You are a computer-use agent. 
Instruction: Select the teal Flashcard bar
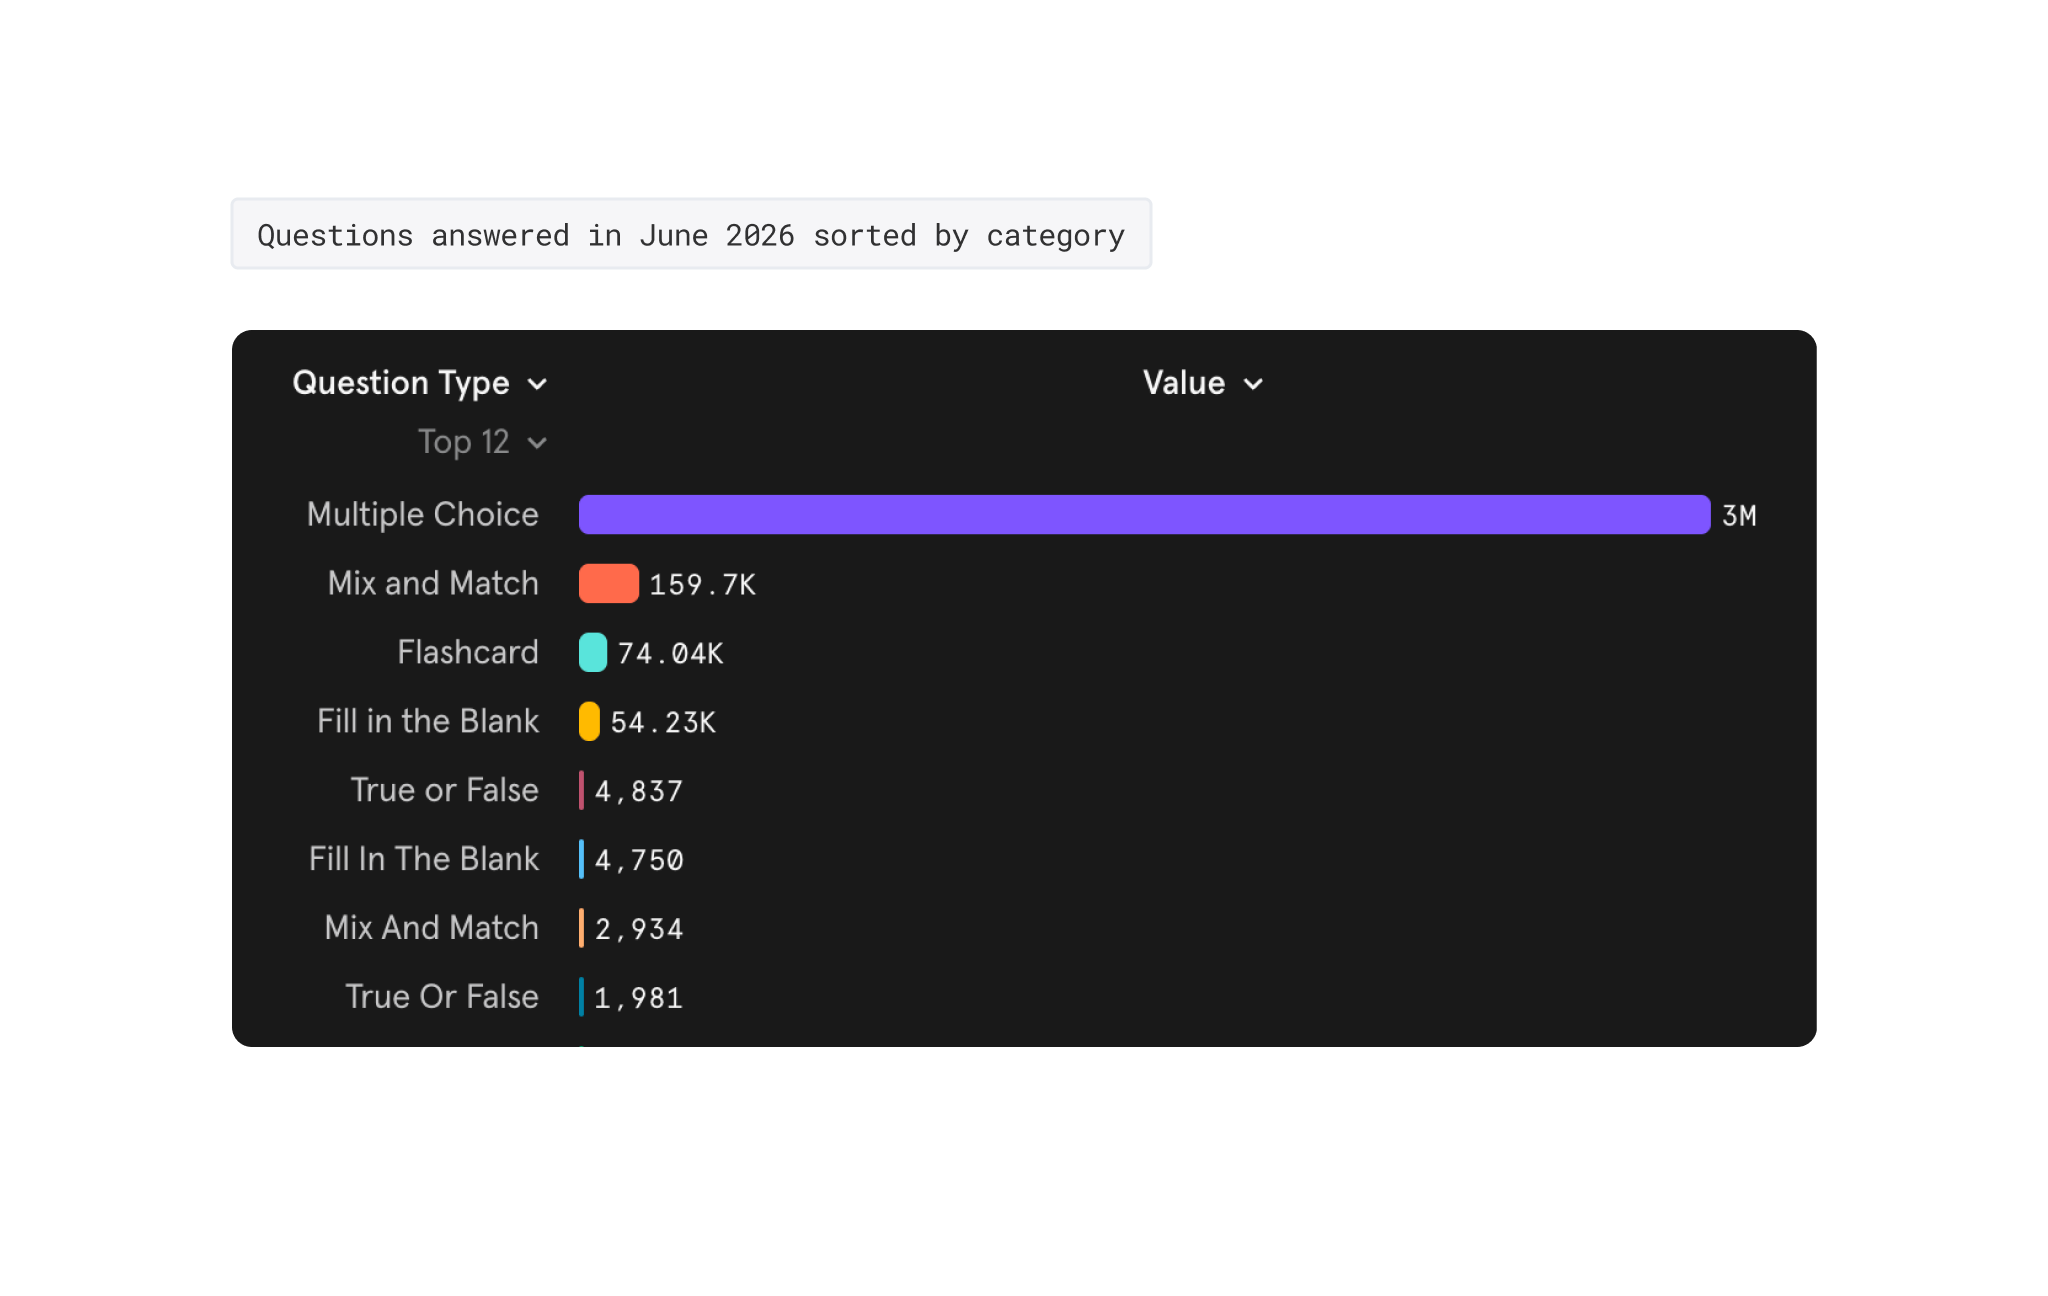(x=593, y=652)
